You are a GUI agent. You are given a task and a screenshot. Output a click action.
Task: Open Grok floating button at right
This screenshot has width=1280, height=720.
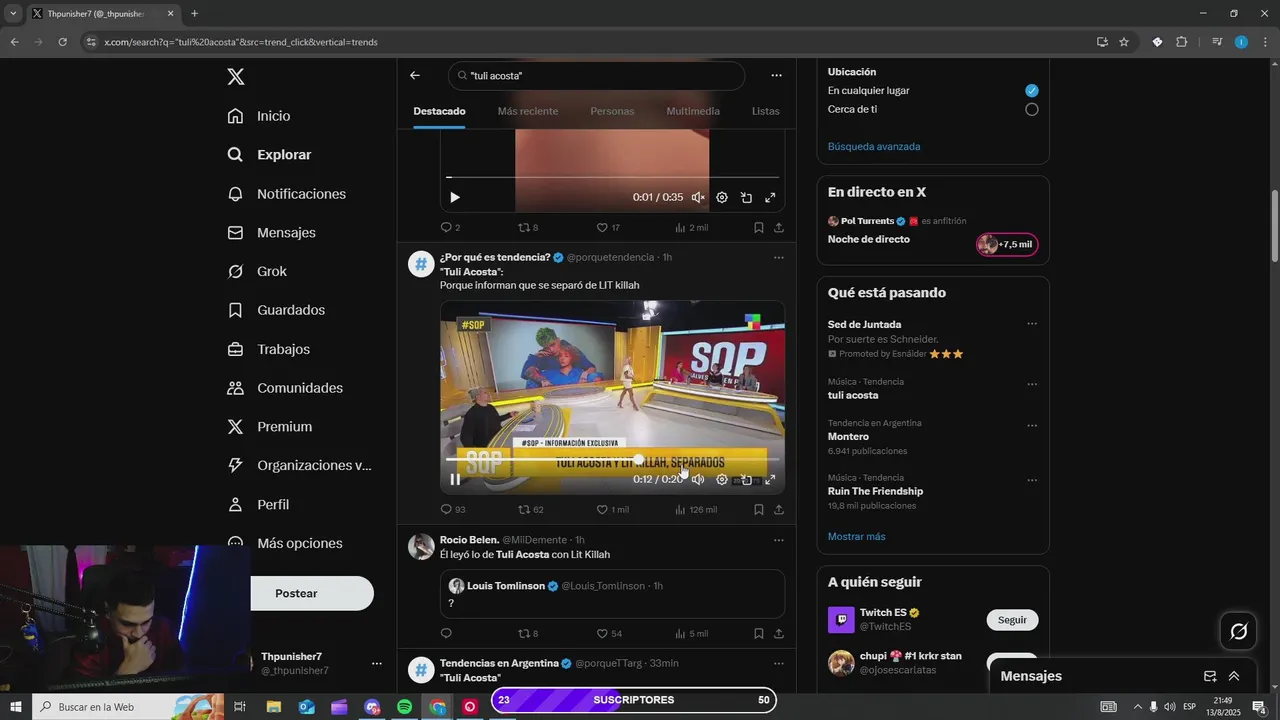[1238, 631]
